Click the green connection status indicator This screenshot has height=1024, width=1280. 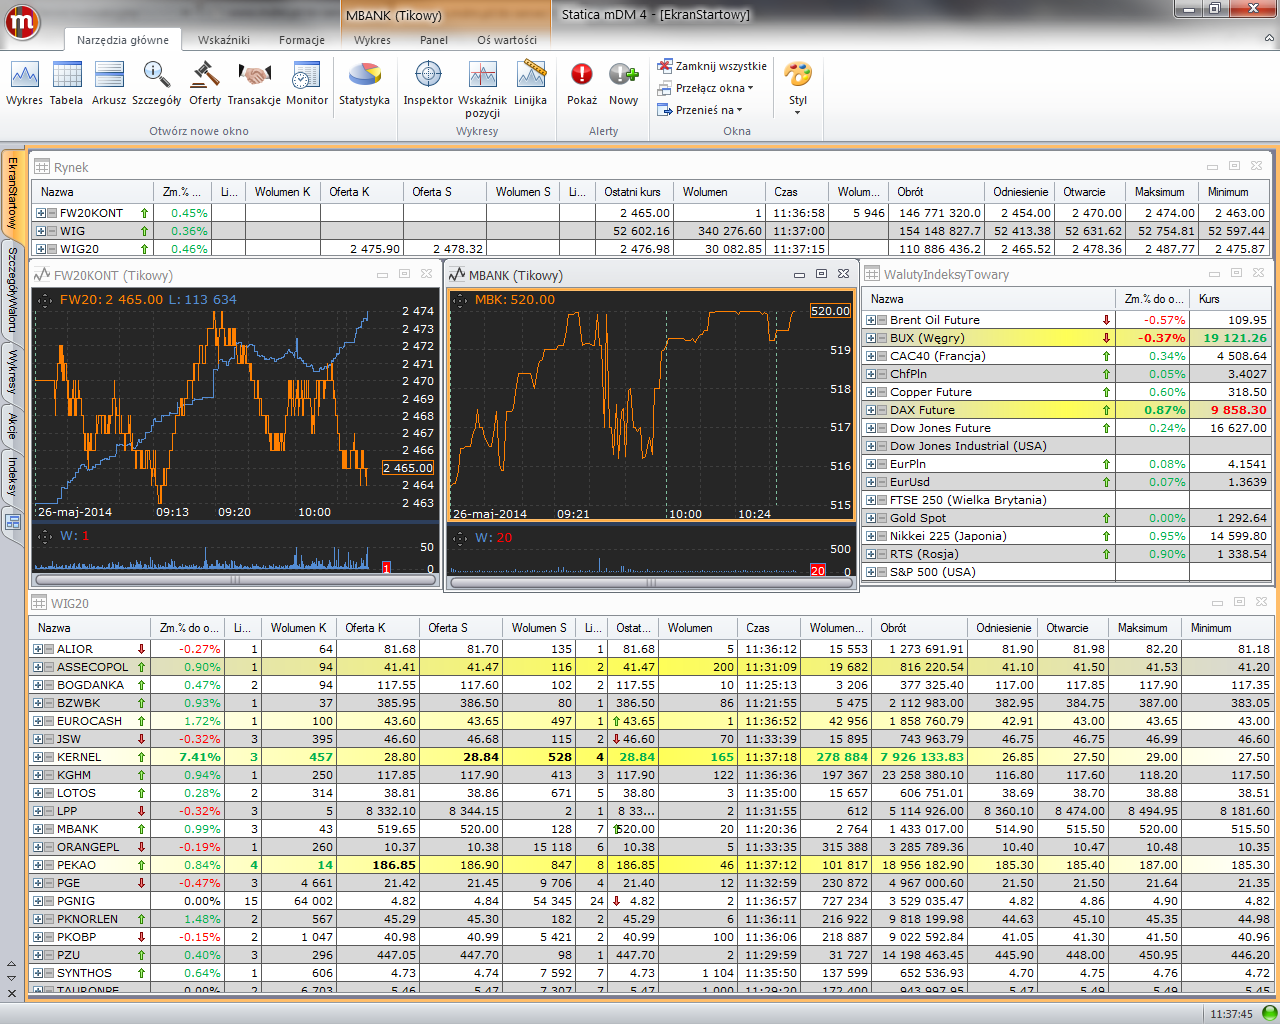click(x=1268, y=1013)
